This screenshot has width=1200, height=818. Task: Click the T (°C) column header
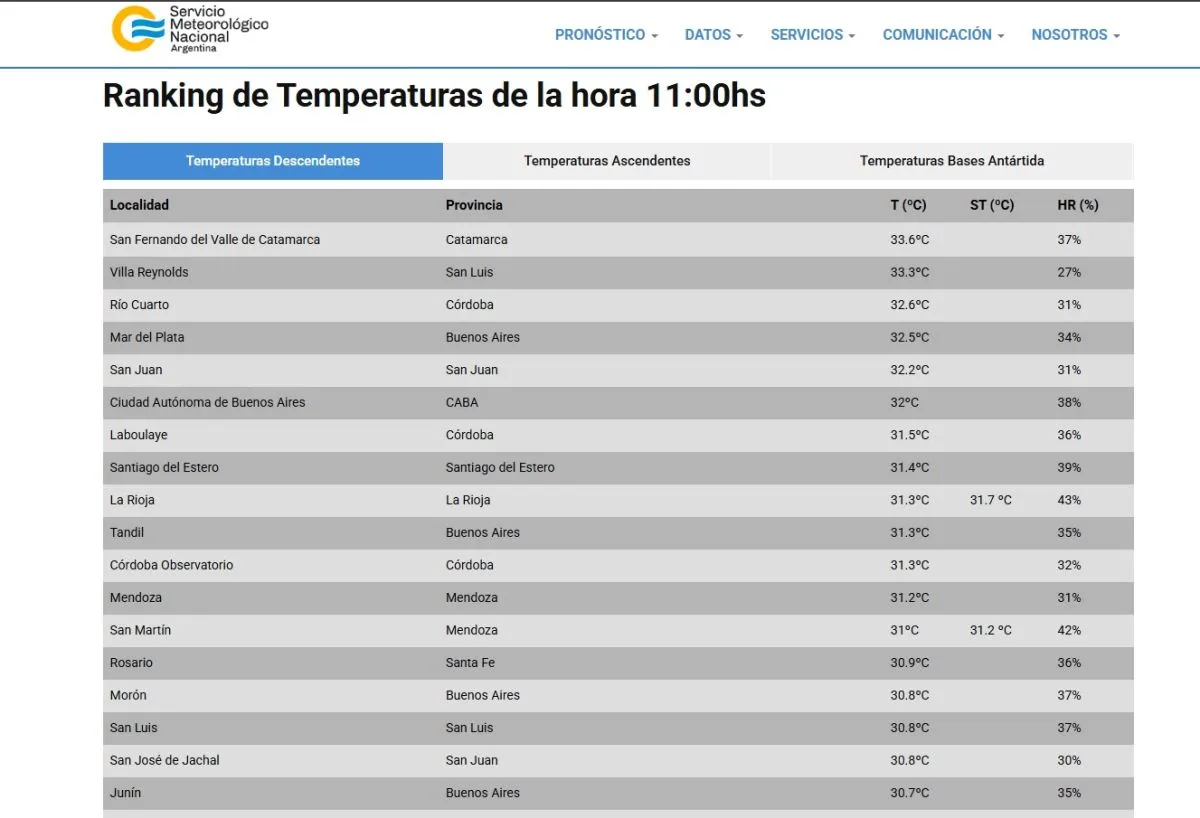tap(908, 205)
